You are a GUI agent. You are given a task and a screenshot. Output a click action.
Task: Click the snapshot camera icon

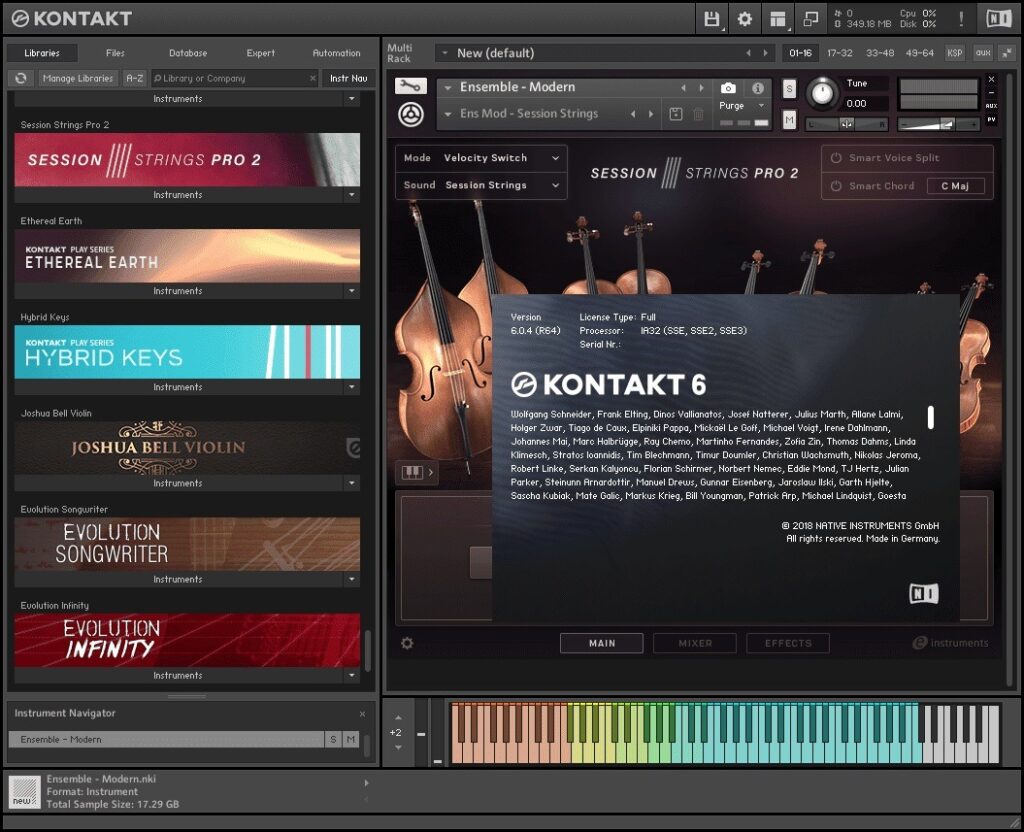[728, 88]
